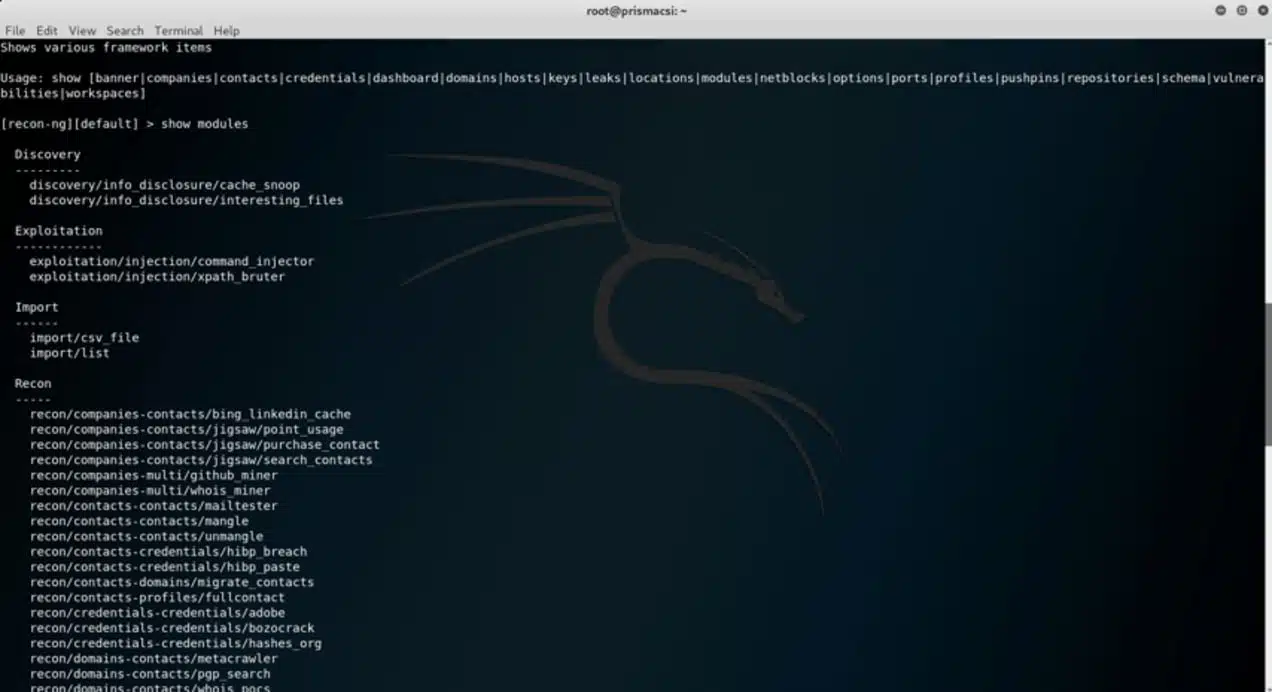Open the View menu

coord(82,31)
